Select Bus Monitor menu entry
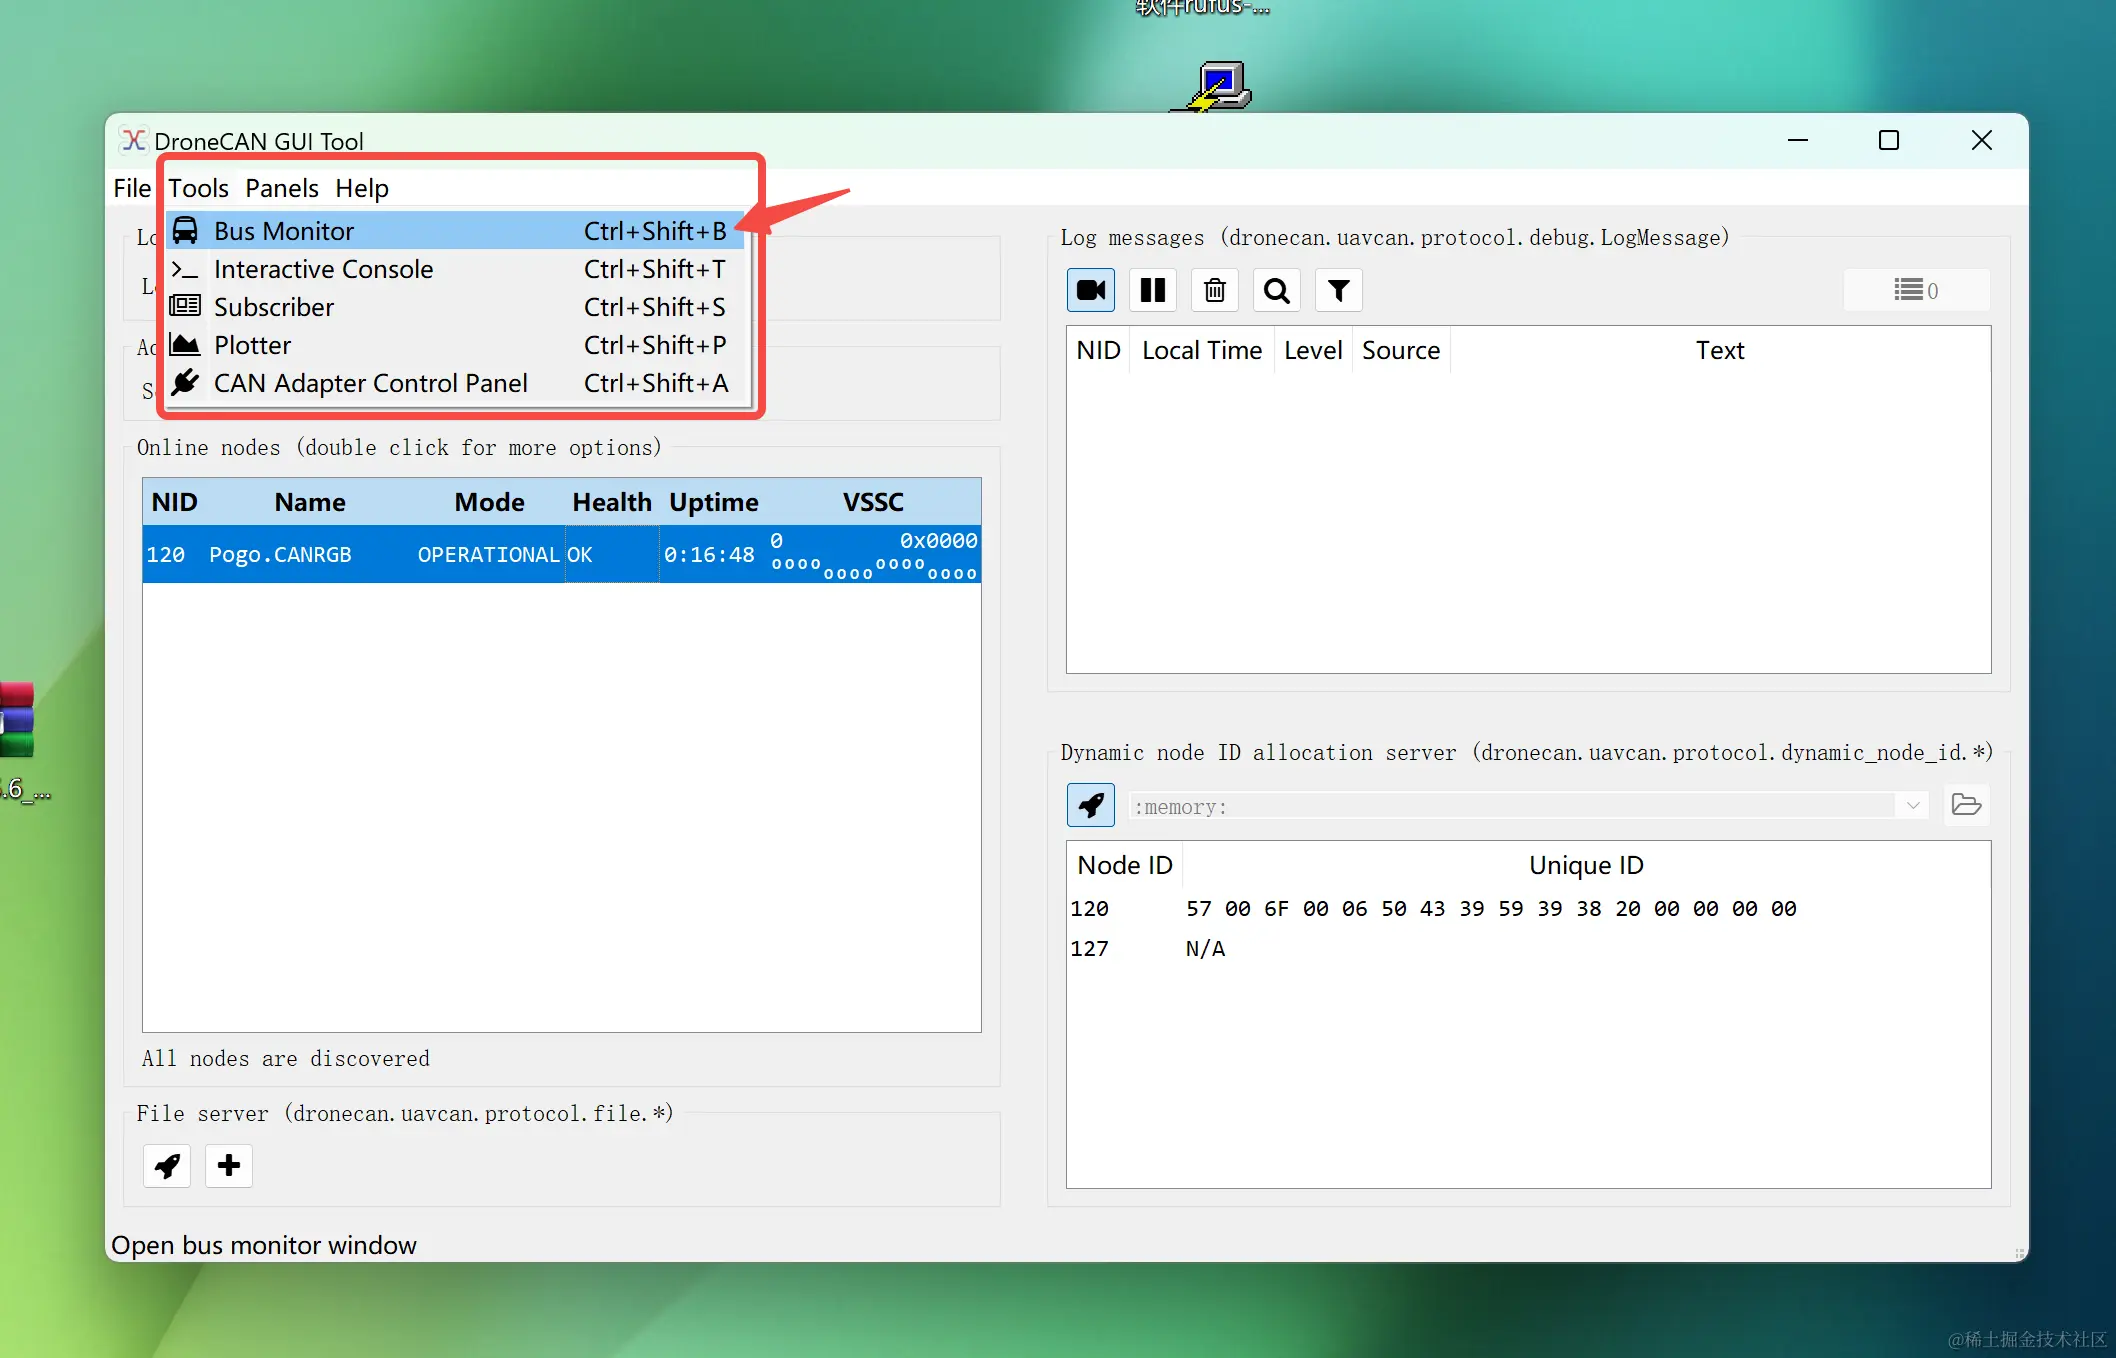Image resolution: width=2116 pixels, height=1358 pixels. click(284, 231)
